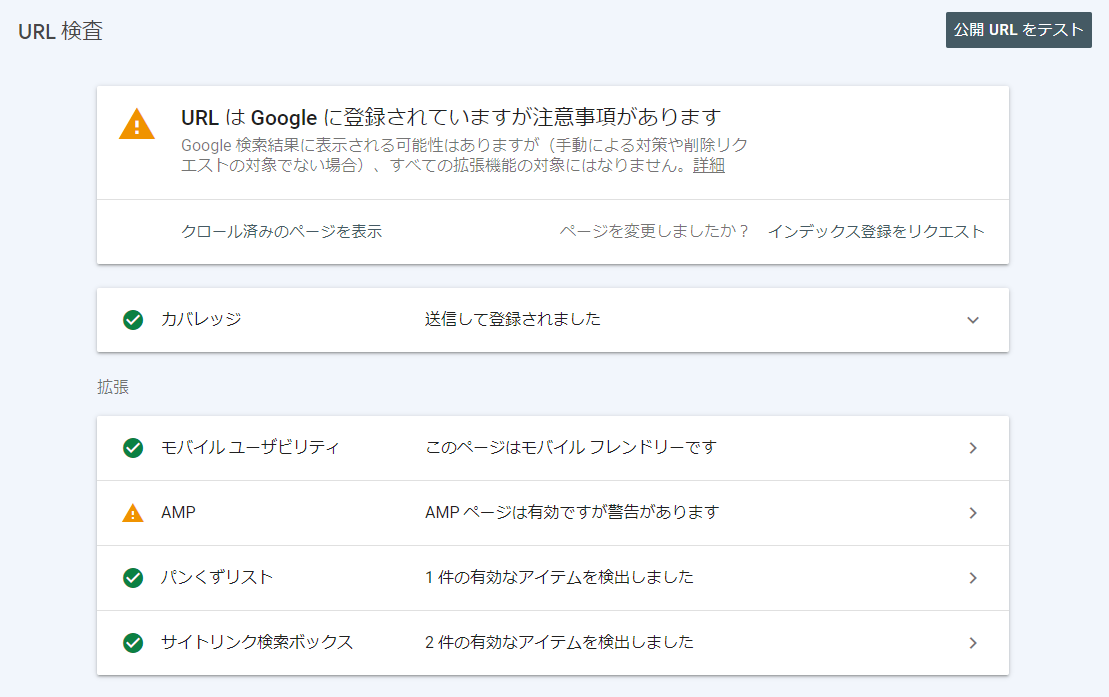Click green checkmark beside サイトリンク検索ボックス

pos(133,643)
